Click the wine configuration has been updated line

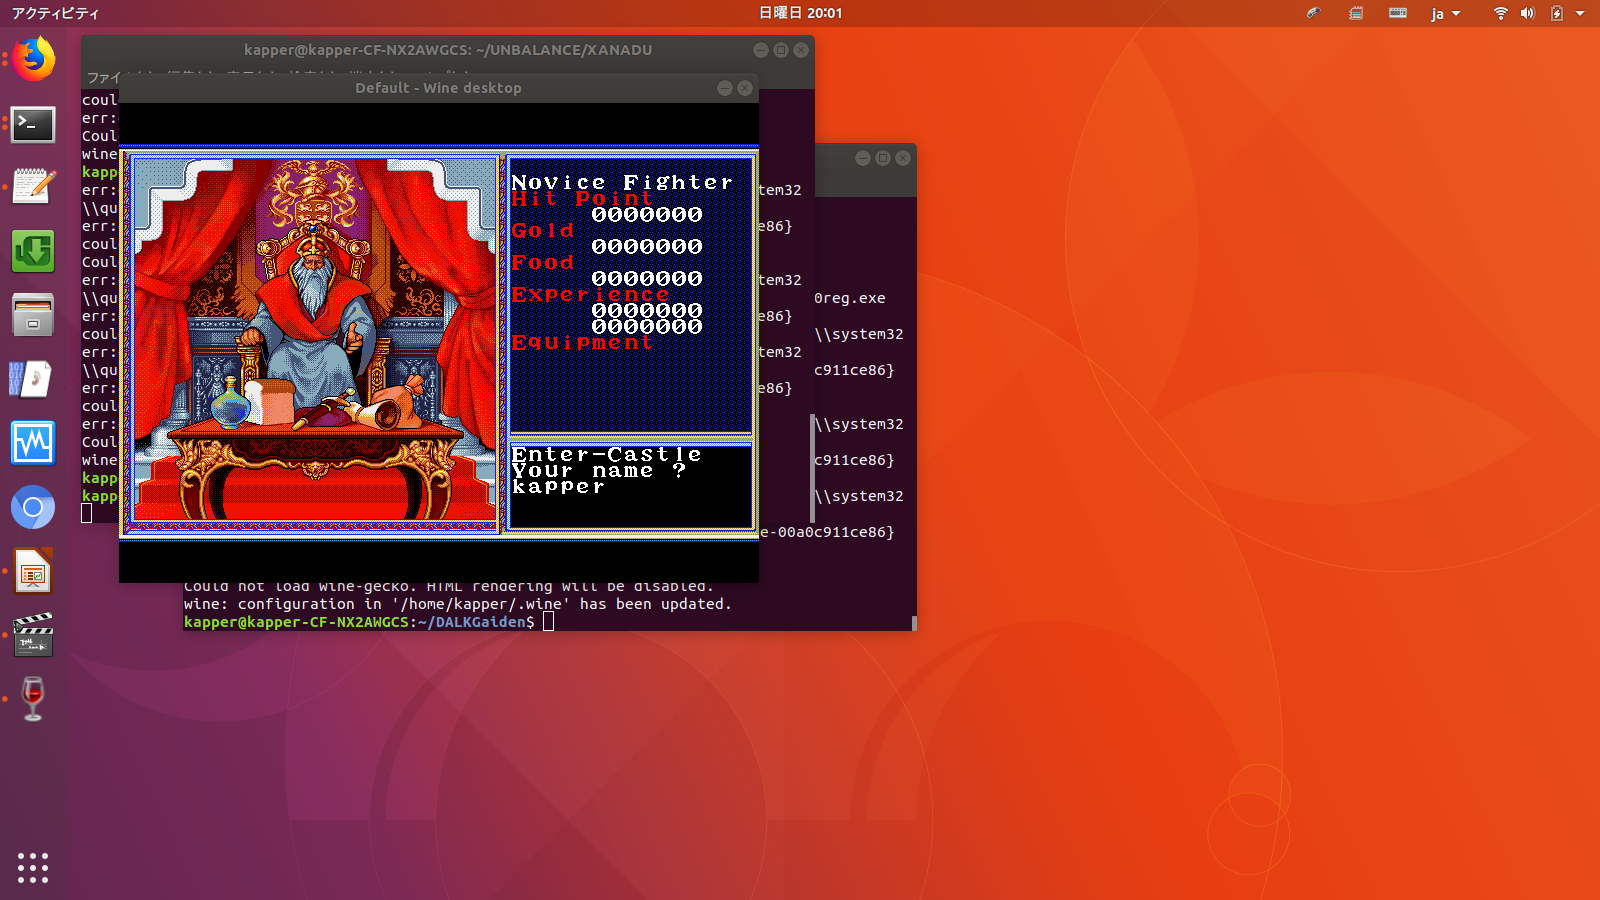457,604
